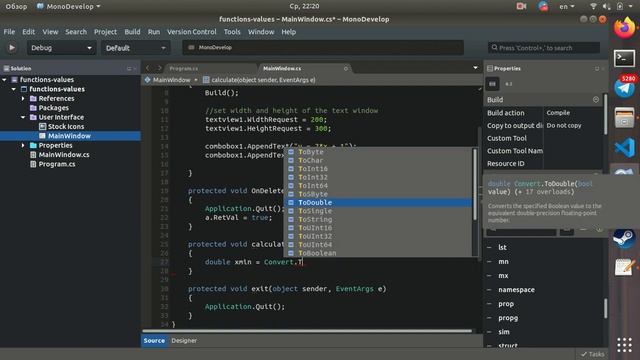Click the calculate method breadcrumb
The width and height of the screenshot is (640, 360).
point(260,80)
